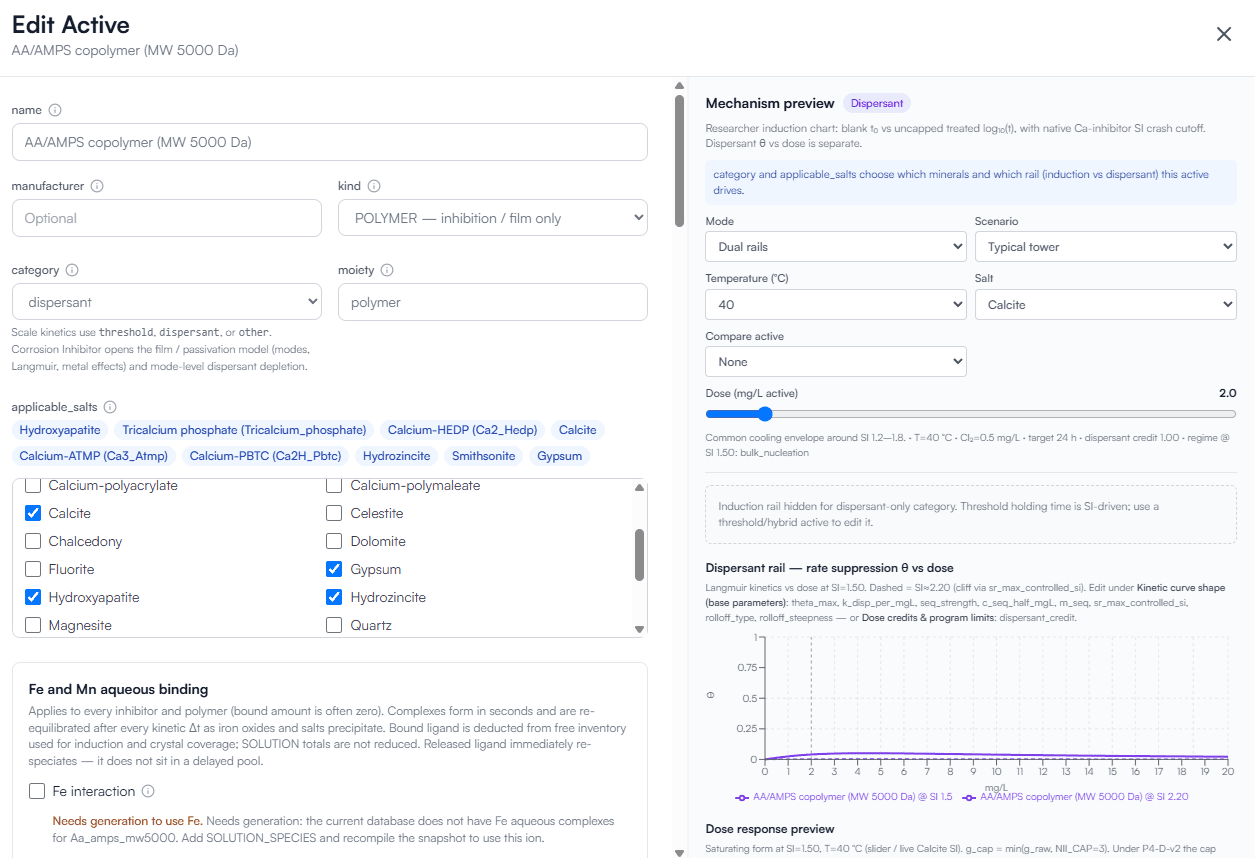Click the Dose value 2.0 readout

click(x=1228, y=393)
